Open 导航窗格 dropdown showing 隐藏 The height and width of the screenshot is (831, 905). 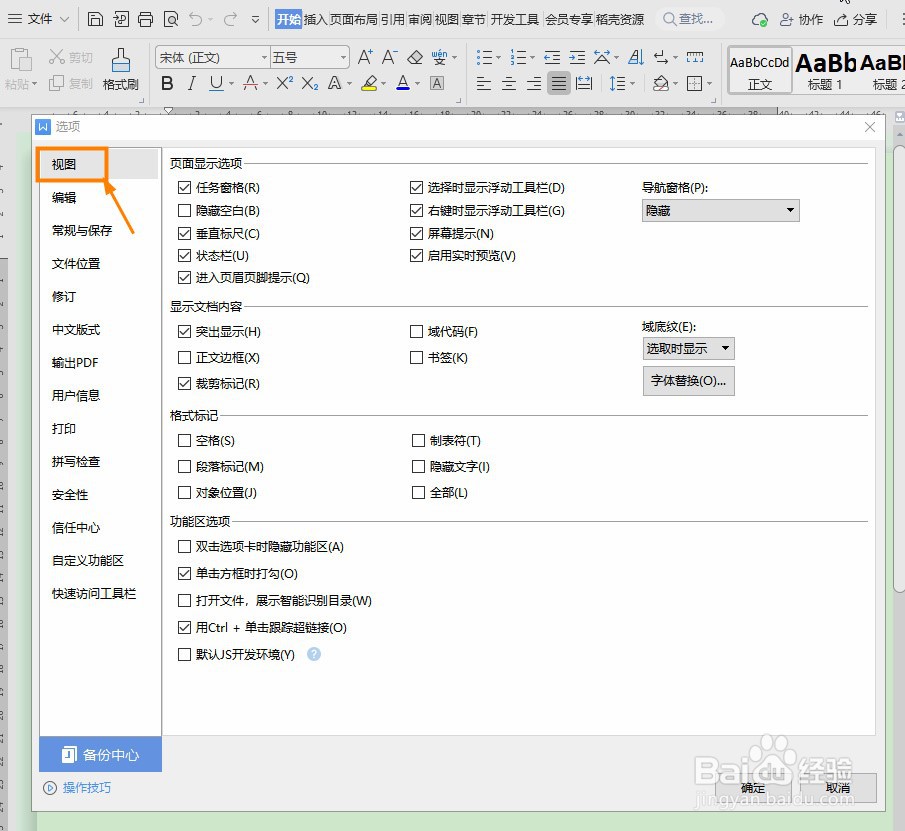coord(720,211)
